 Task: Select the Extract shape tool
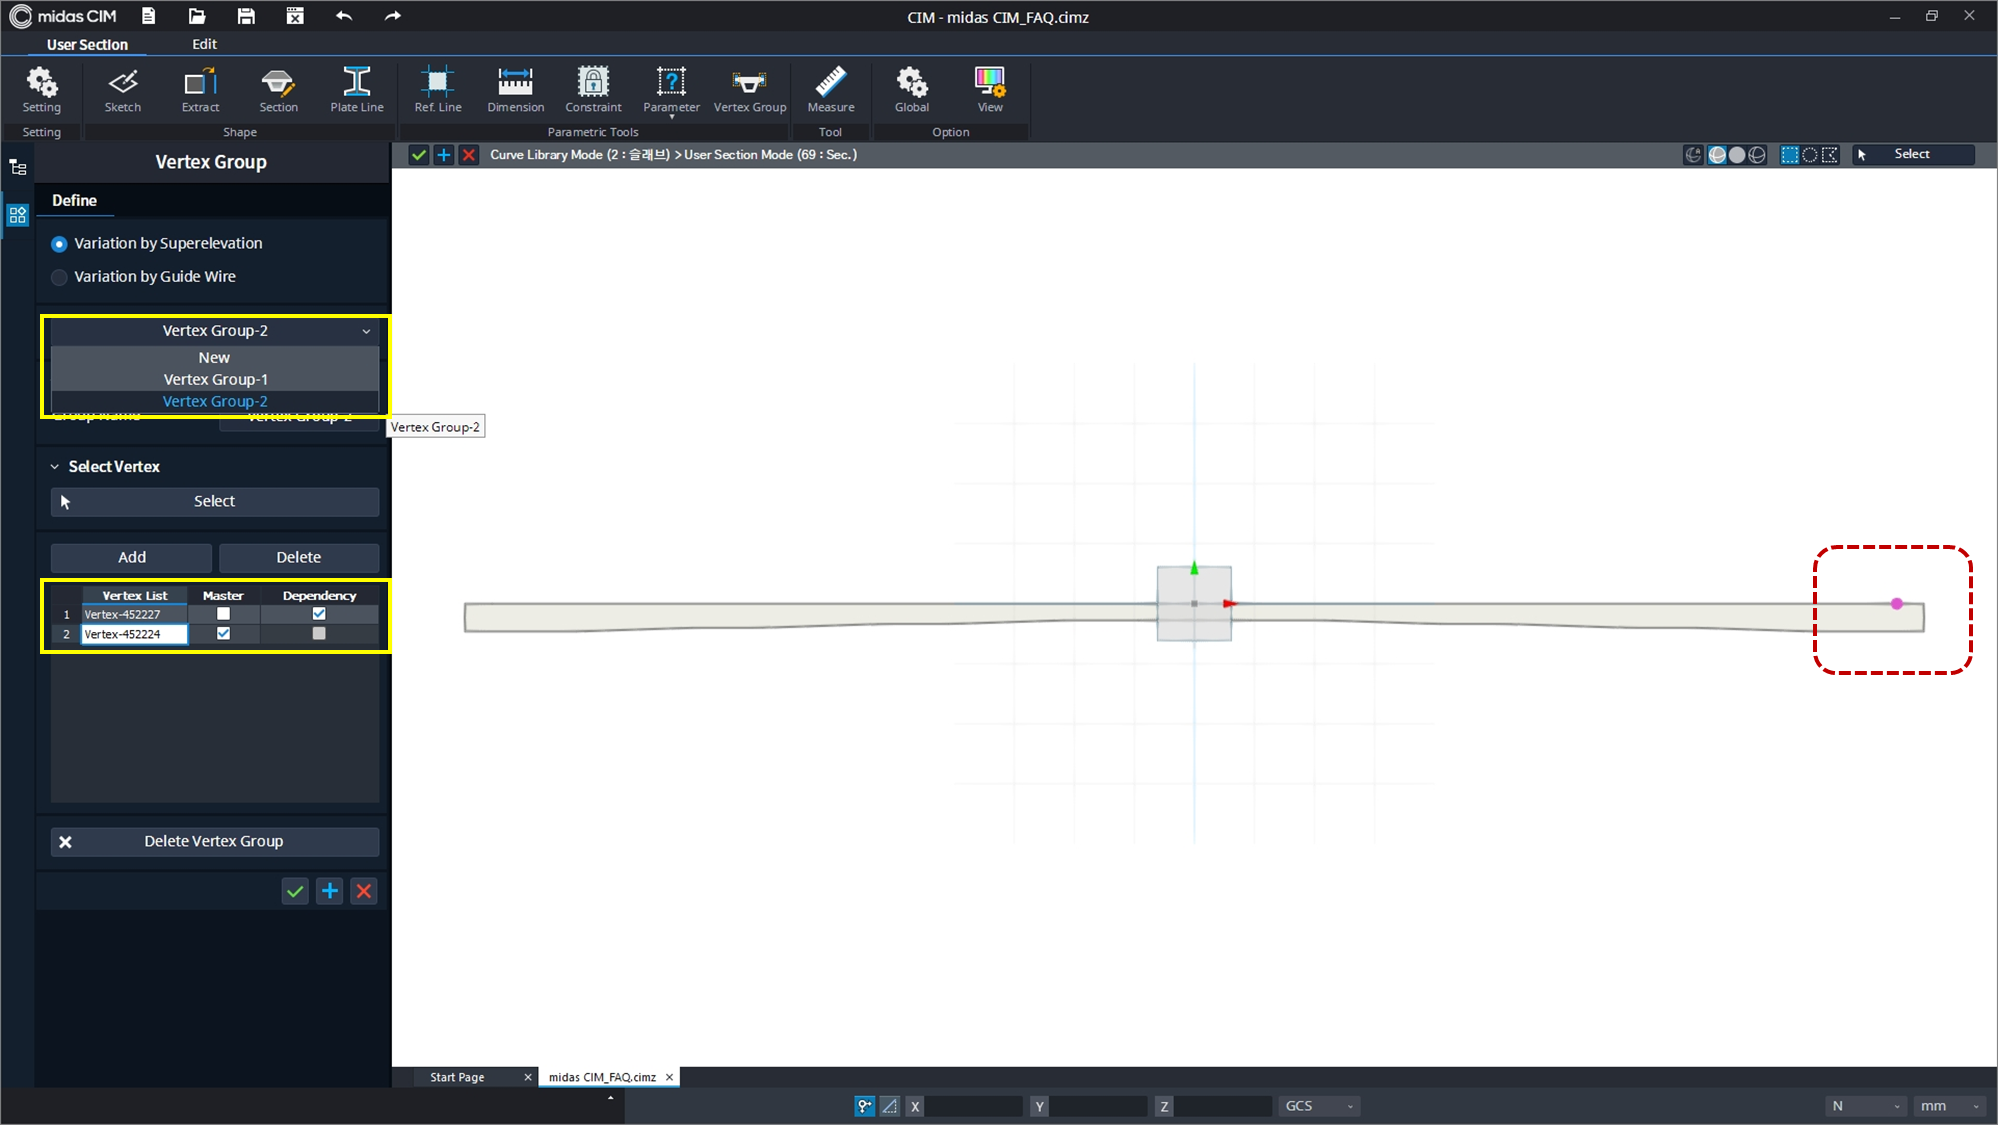pos(200,89)
